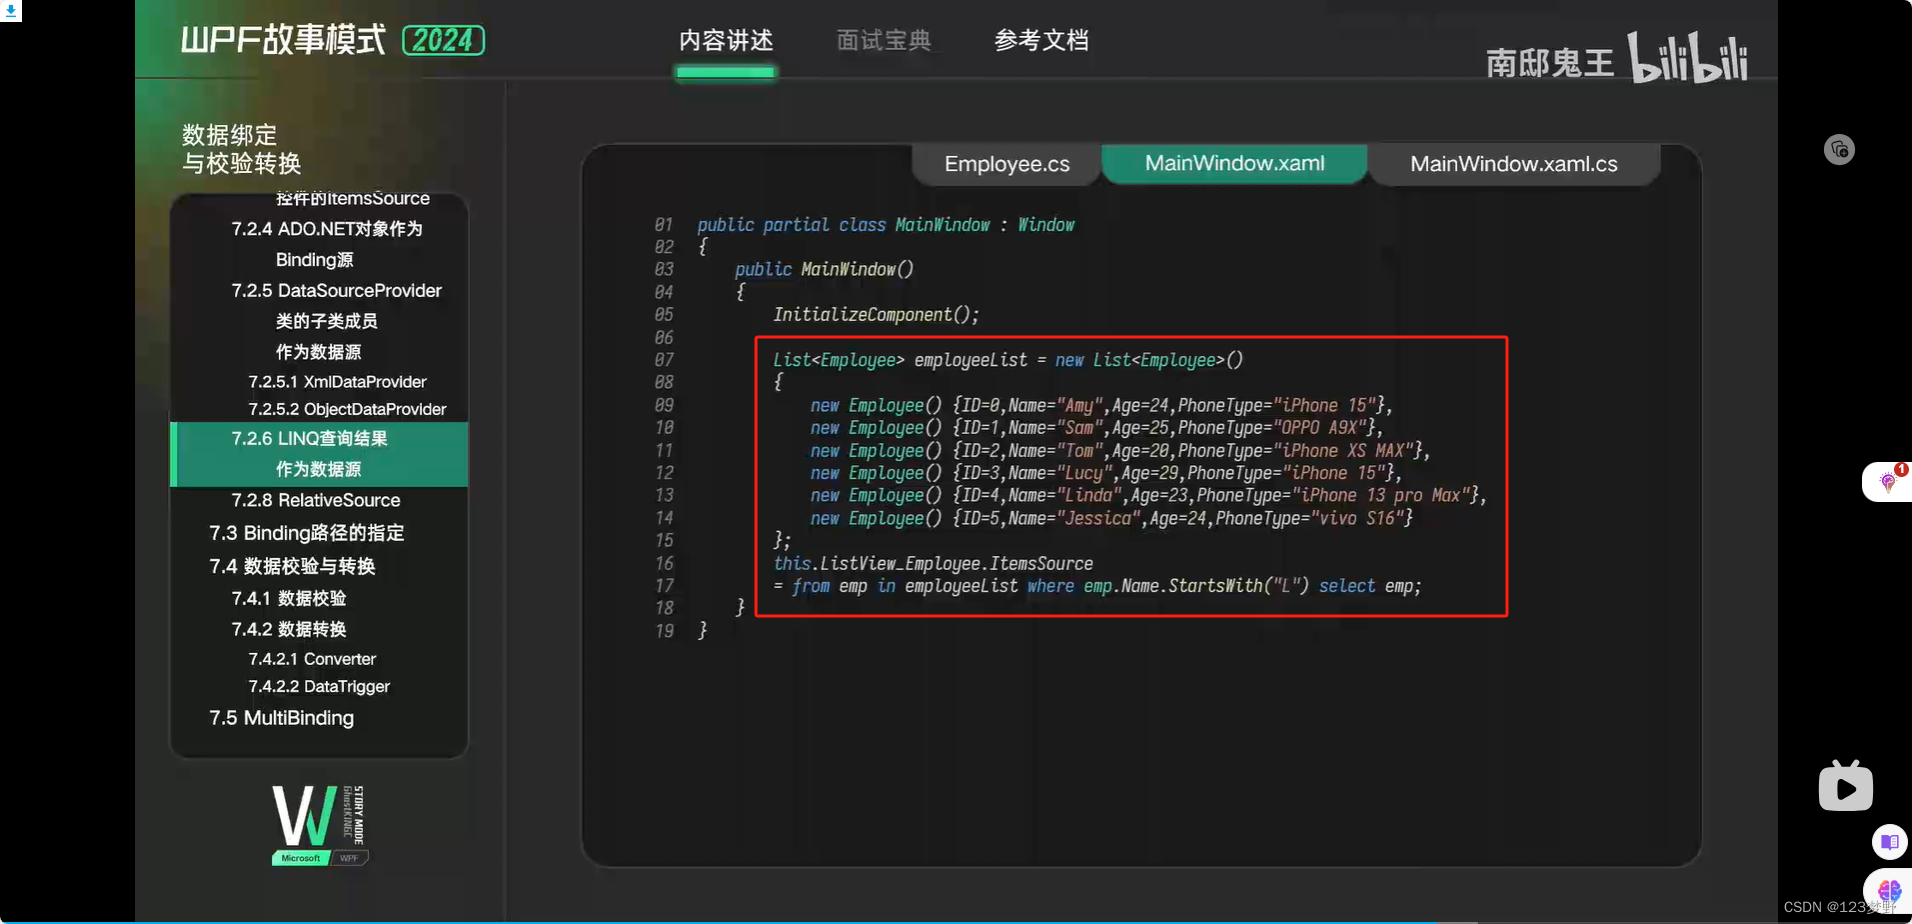
Task: Click the Microsoft badge under W logo
Action: [x=300, y=858]
